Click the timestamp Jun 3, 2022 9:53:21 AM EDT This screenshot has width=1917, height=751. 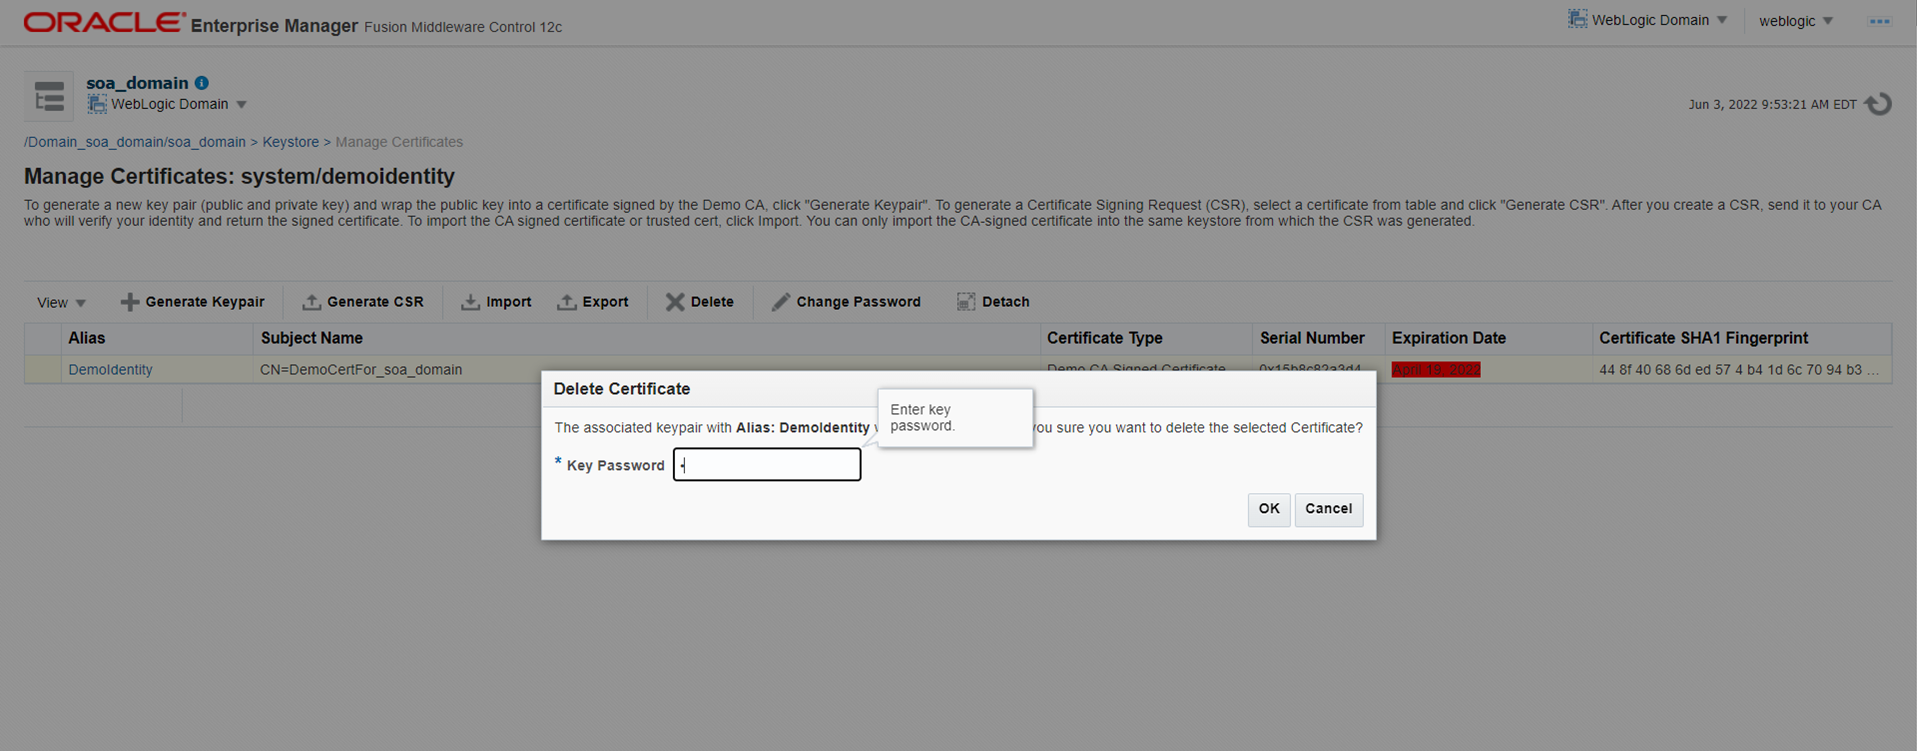click(1772, 104)
